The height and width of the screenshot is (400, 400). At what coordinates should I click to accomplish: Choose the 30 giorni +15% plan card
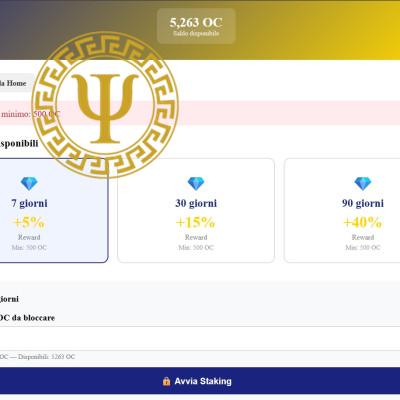(x=196, y=210)
